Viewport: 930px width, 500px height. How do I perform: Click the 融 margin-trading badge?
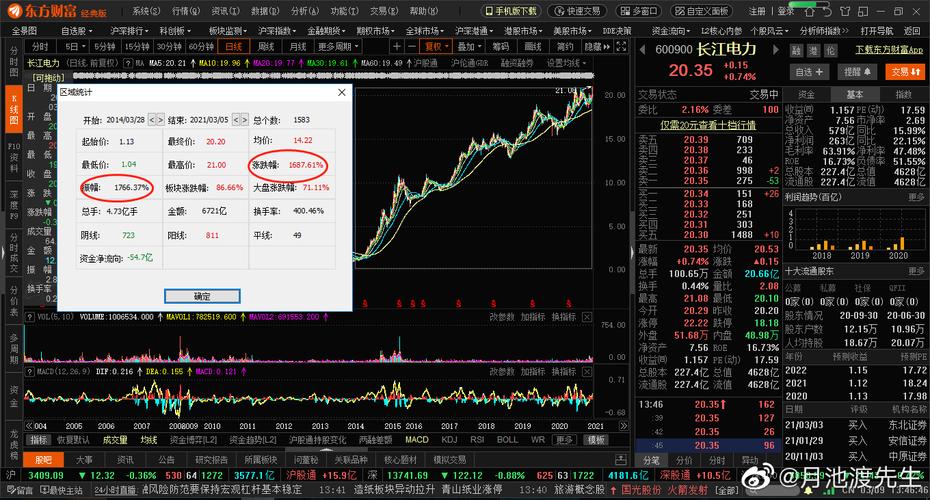click(795, 51)
